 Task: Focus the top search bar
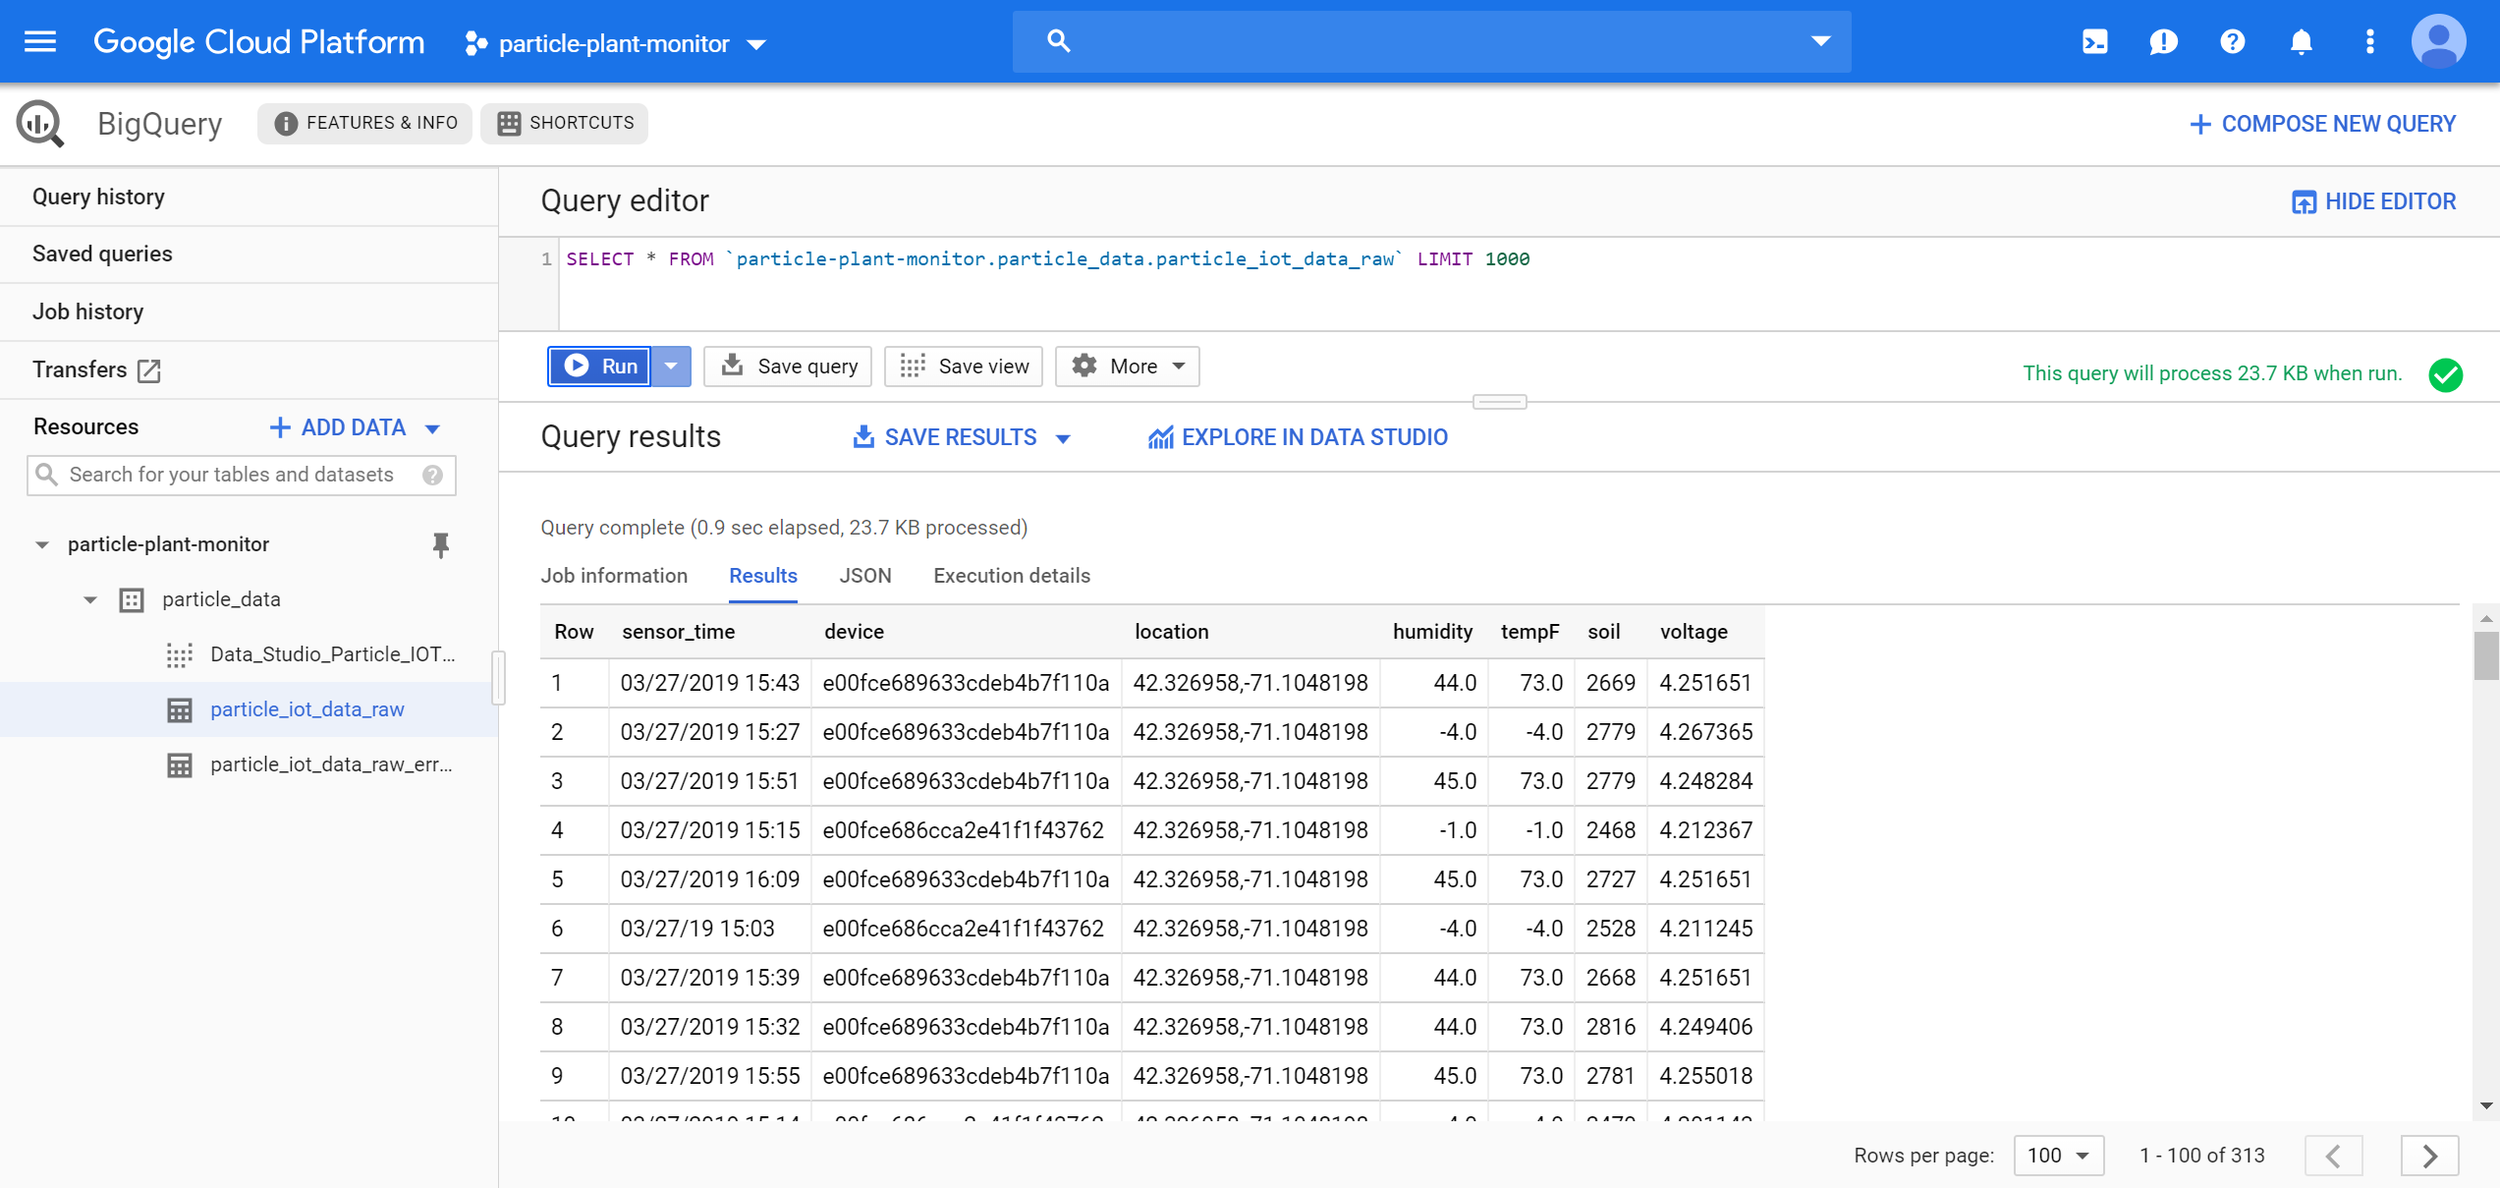pyautogui.click(x=1431, y=41)
